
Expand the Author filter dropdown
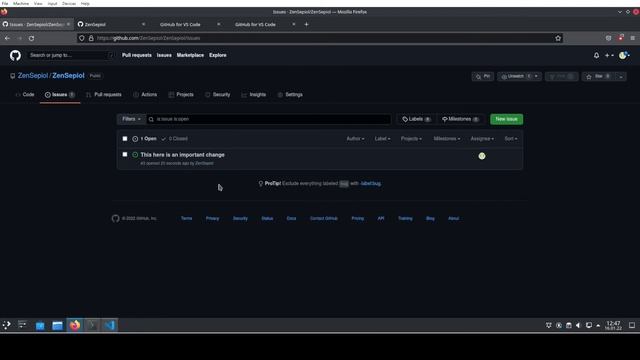point(355,139)
